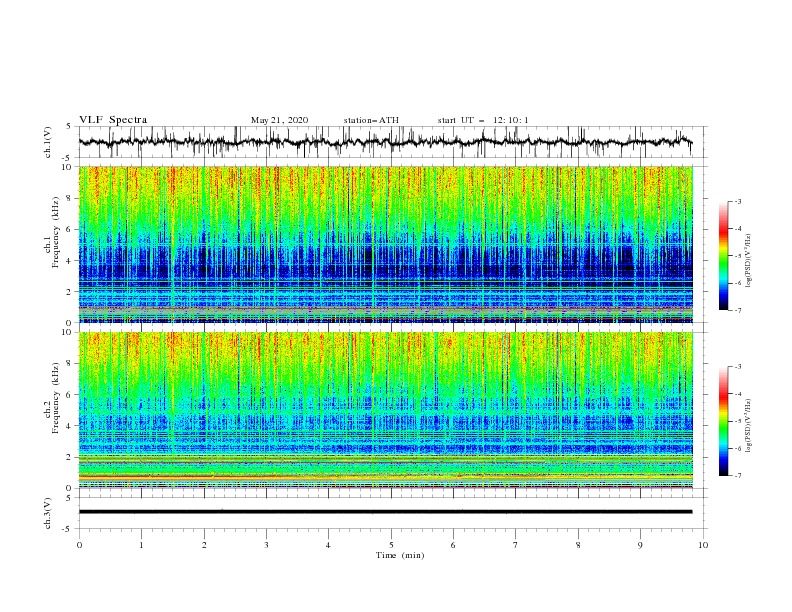The image size is (792, 612).
Task: Click the ch.1 PSD color bar
Action: 724,255
